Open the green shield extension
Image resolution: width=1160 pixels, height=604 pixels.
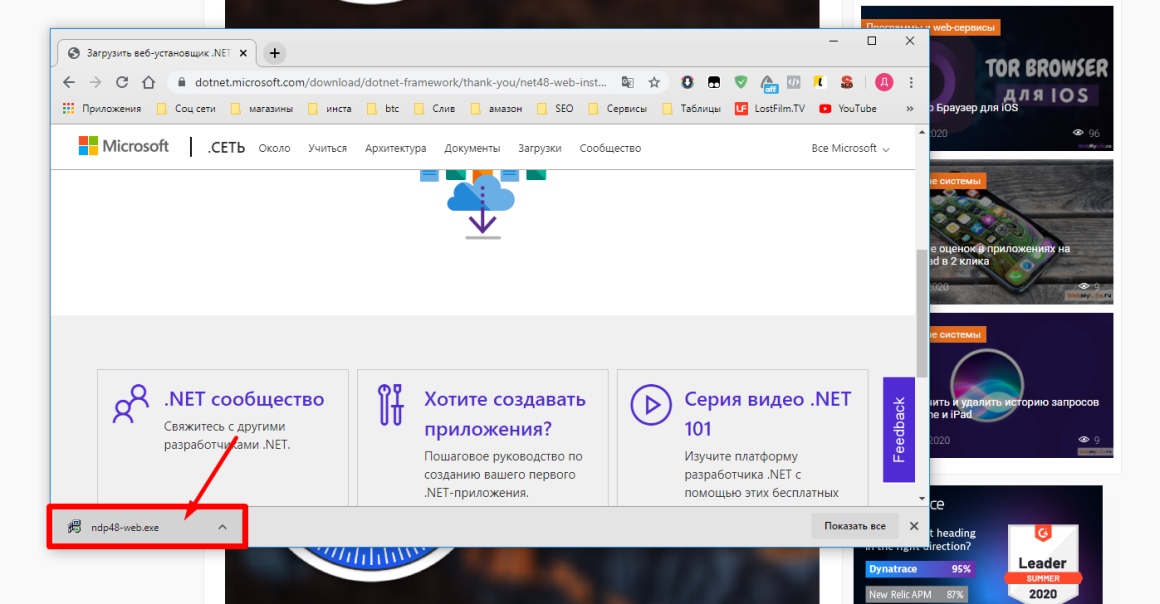pyautogui.click(x=741, y=82)
